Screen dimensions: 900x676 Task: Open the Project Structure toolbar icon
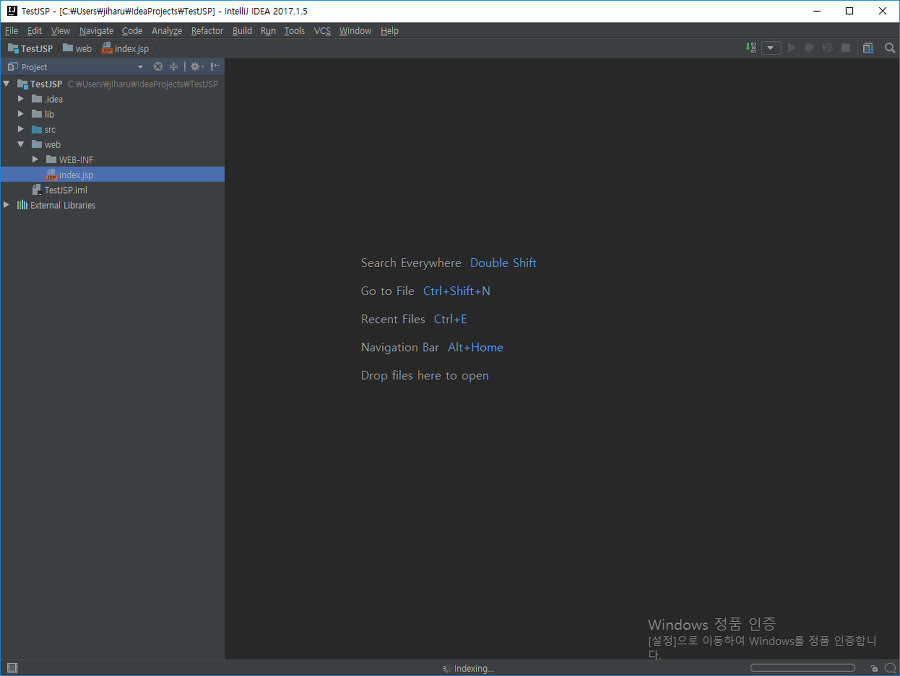[x=868, y=48]
